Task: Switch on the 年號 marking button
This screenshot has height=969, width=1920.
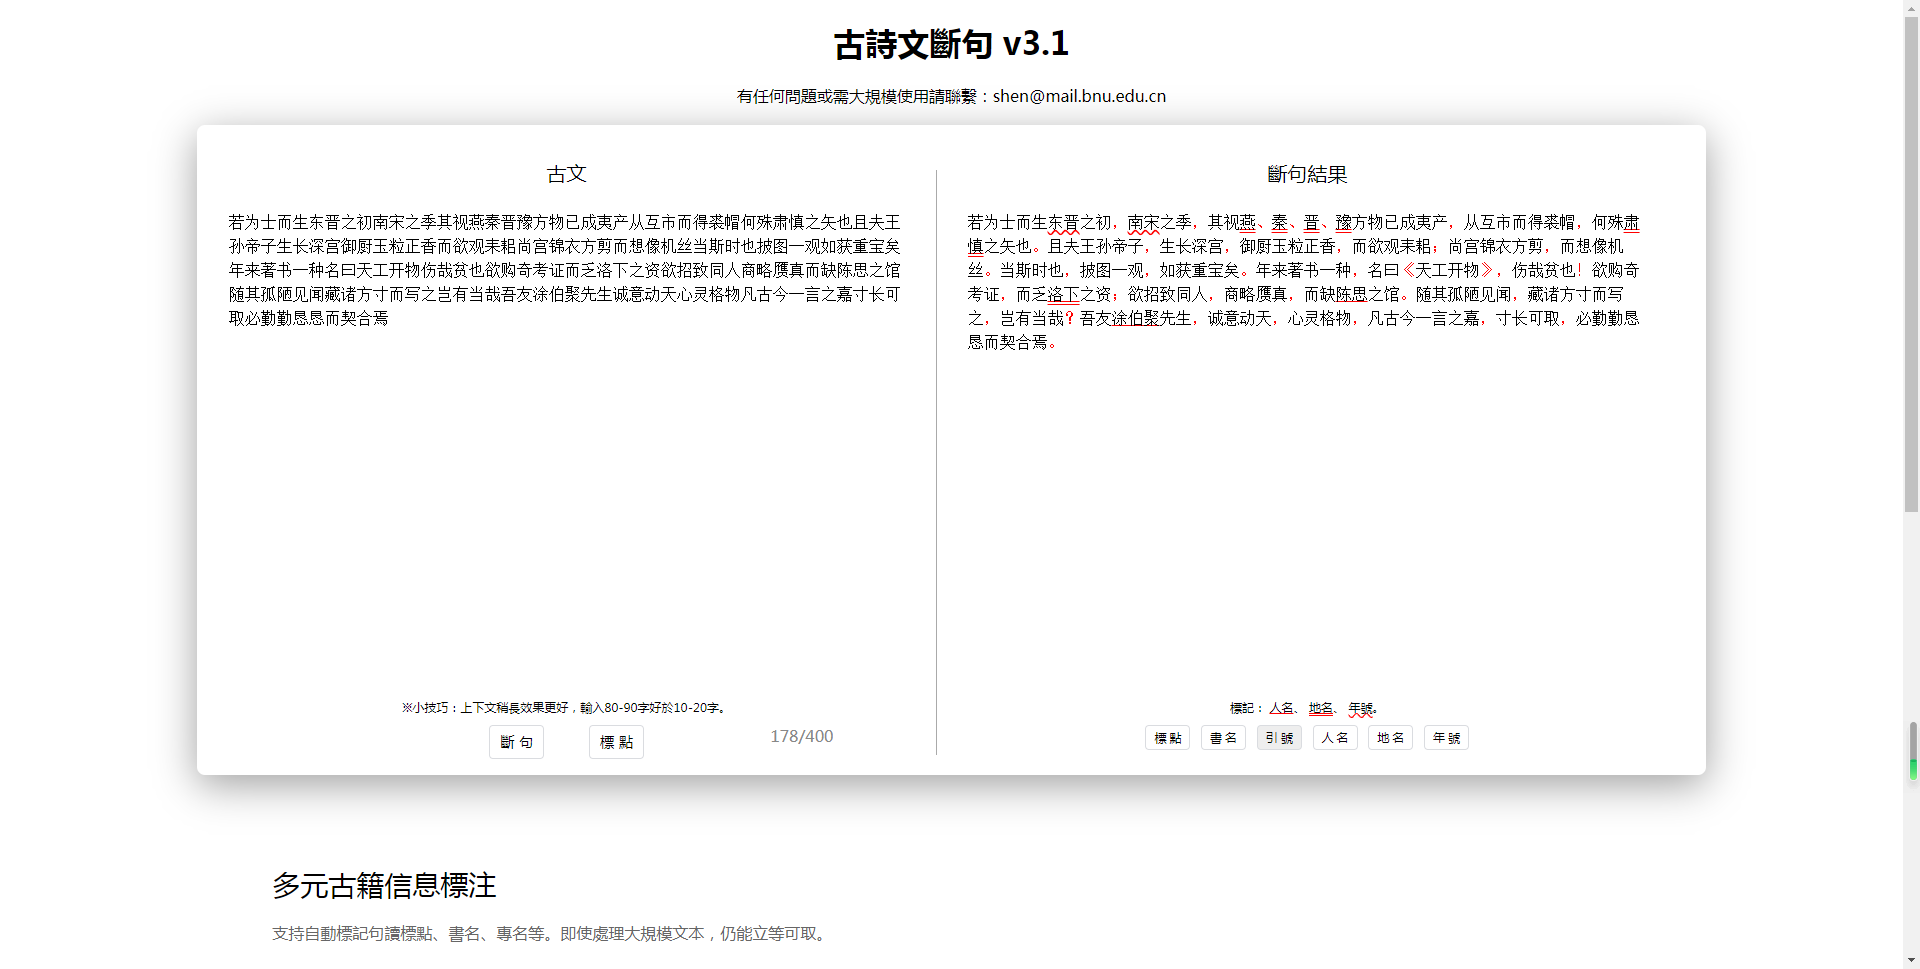Action: coord(1446,738)
